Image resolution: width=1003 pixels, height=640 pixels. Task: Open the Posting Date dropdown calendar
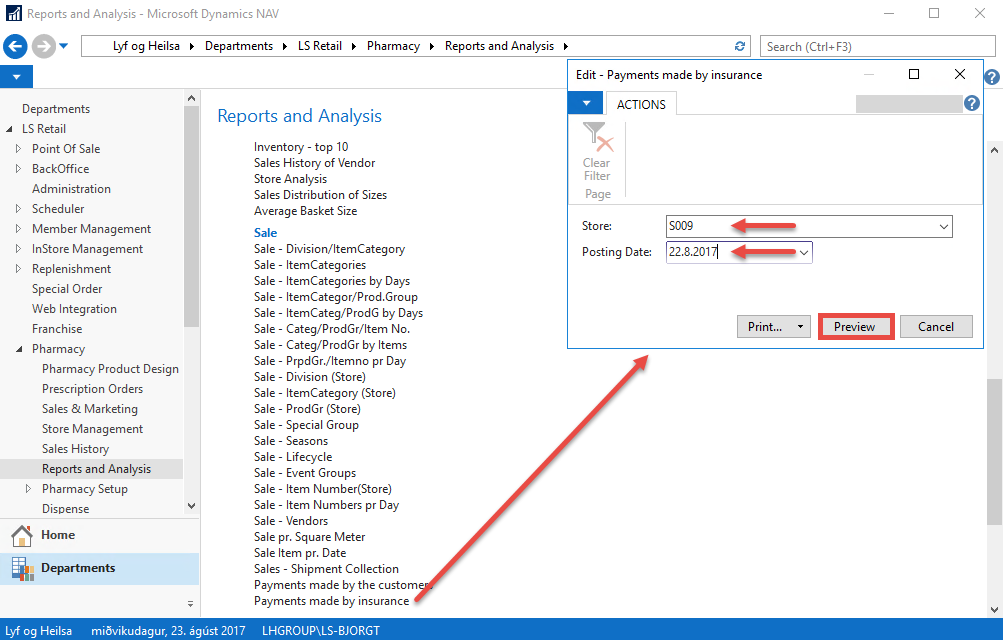click(804, 253)
